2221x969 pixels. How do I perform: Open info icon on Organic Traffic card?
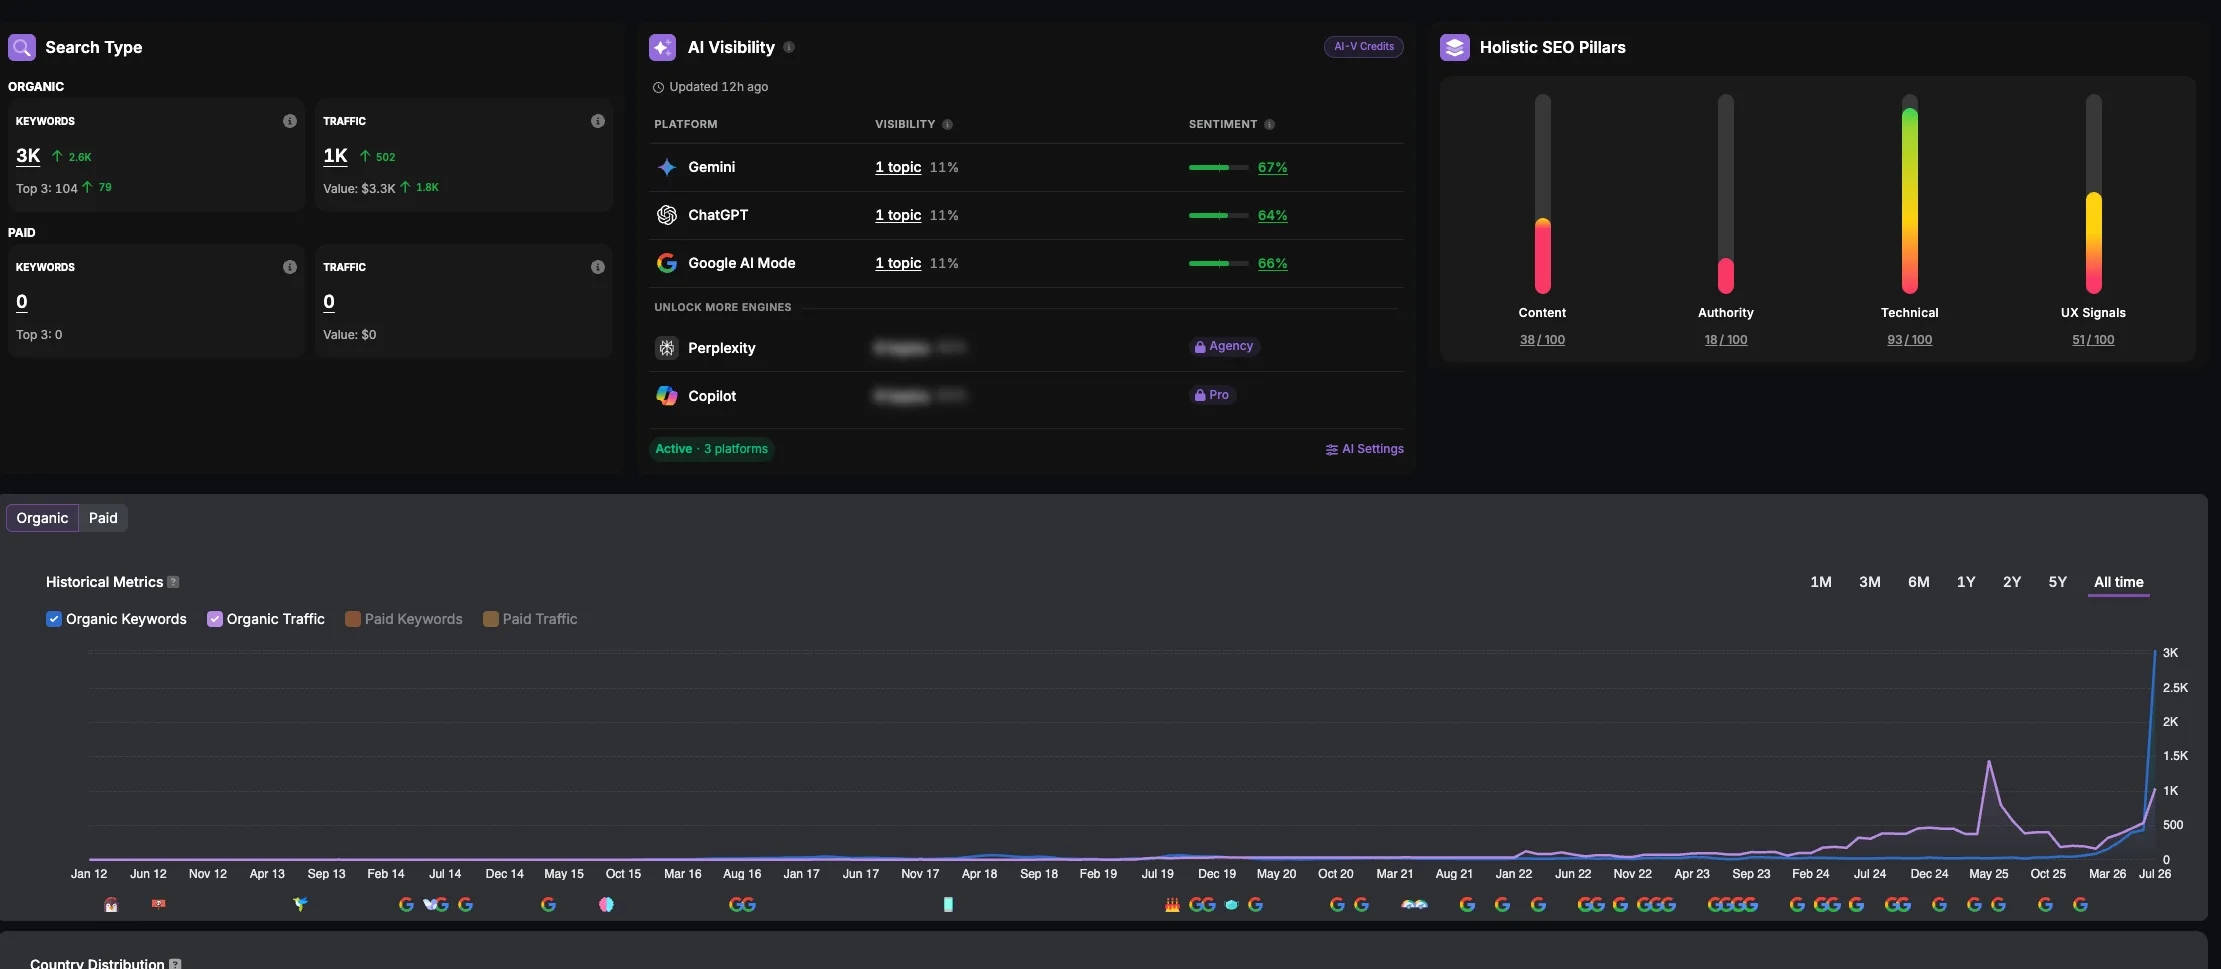click(x=598, y=121)
